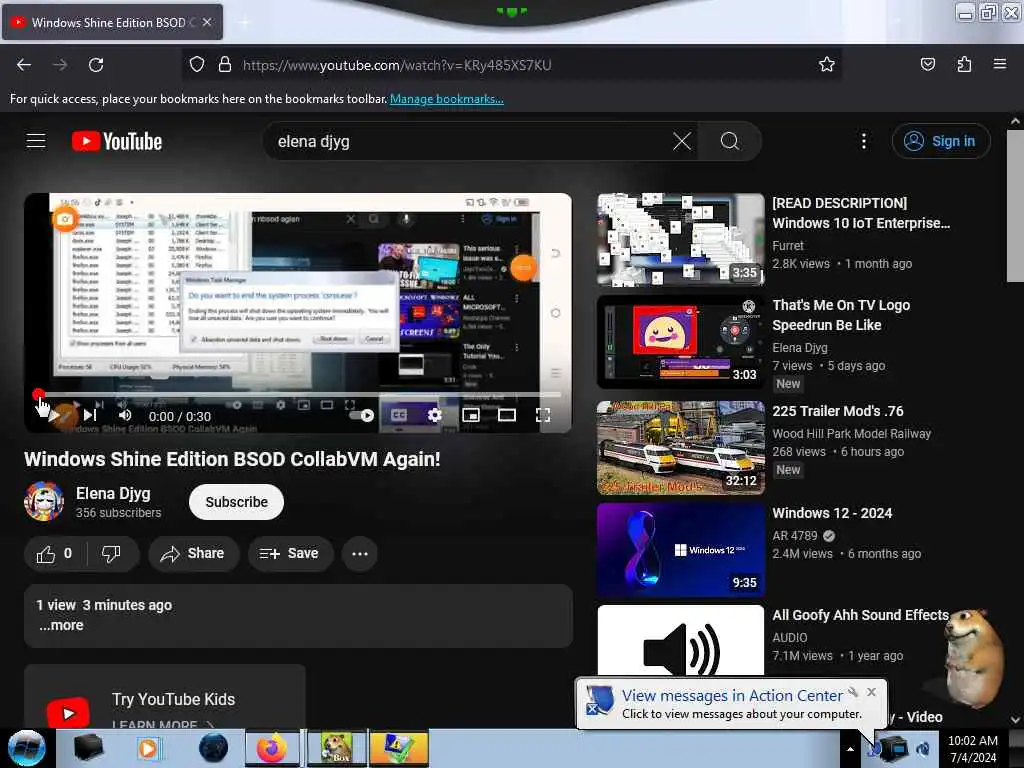Open more actions ellipsis menu
Screen dimensions: 1024x768
(360, 554)
